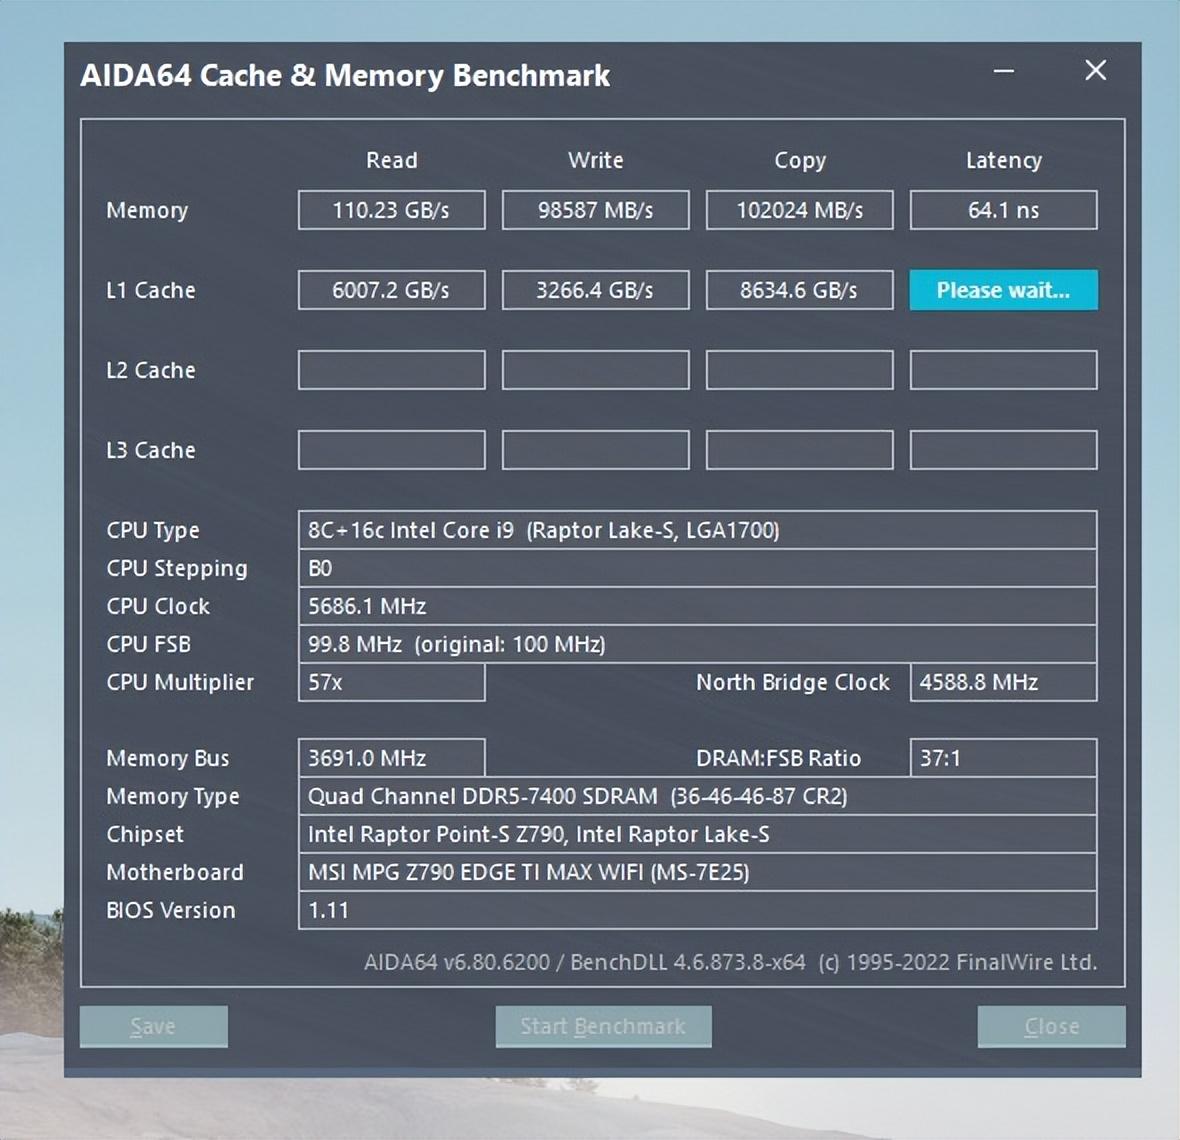The height and width of the screenshot is (1140, 1180).
Task: Click the DRAM:FSB Ratio value 37:1
Action: (x=1003, y=758)
